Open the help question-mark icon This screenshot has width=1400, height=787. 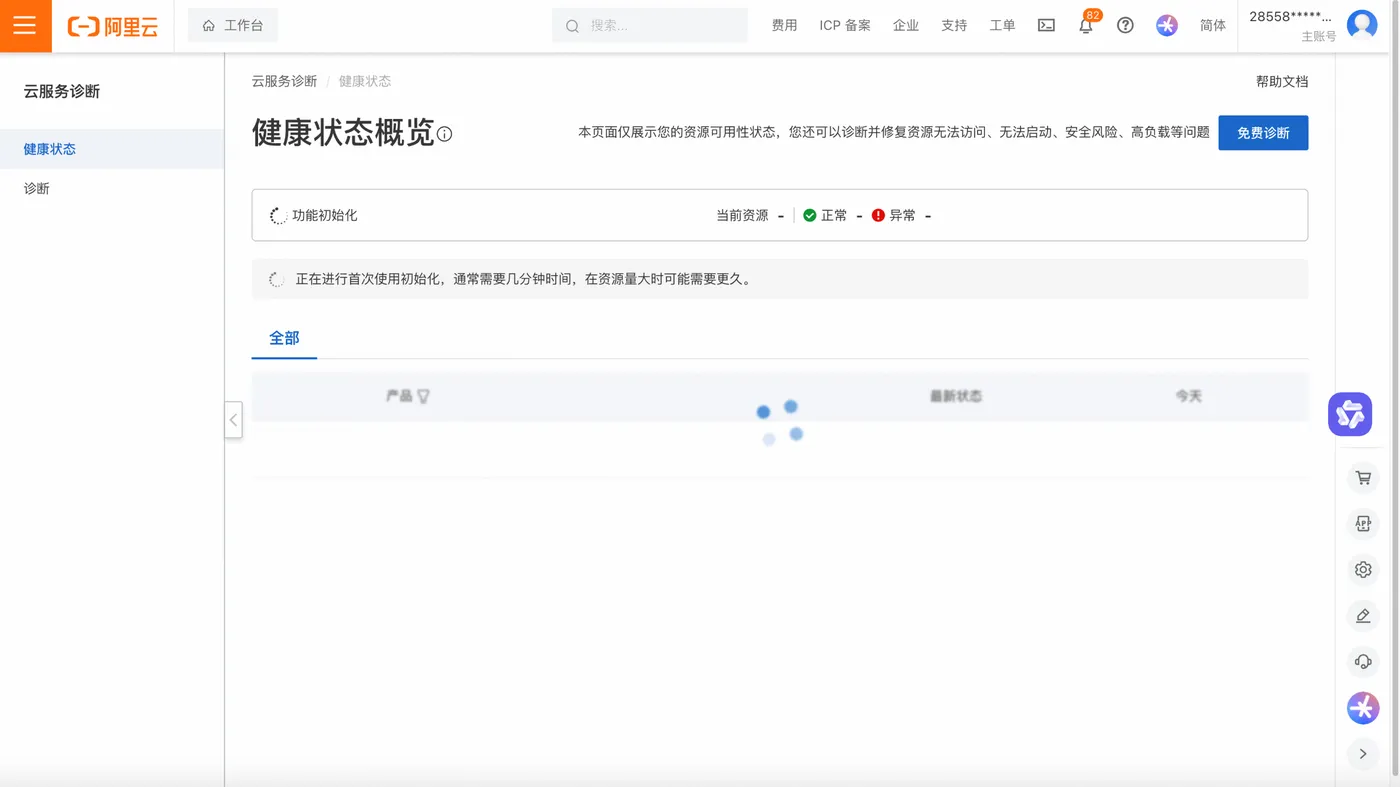coord(1125,26)
